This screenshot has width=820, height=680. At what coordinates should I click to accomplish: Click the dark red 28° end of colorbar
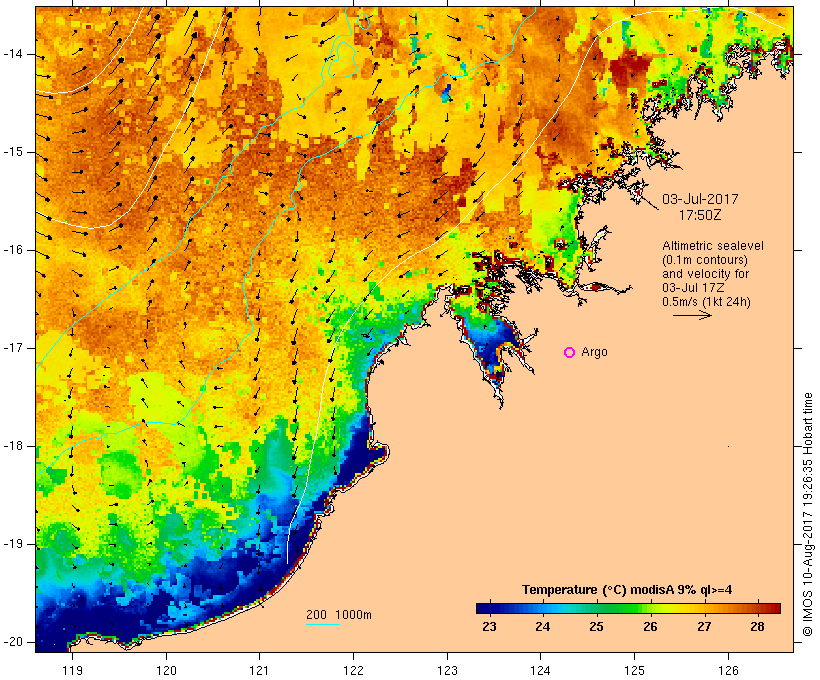coord(773,608)
